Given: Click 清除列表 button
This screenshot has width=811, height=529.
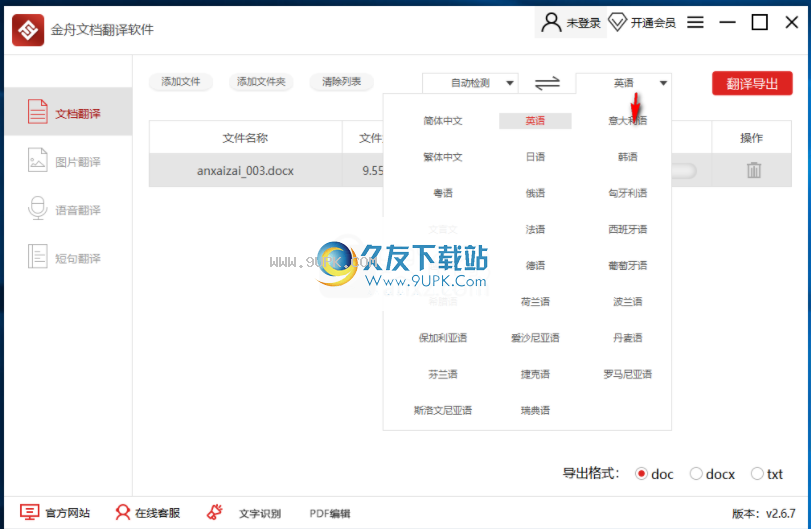Looking at the screenshot, I should pyautogui.click(x=341, y=82).
